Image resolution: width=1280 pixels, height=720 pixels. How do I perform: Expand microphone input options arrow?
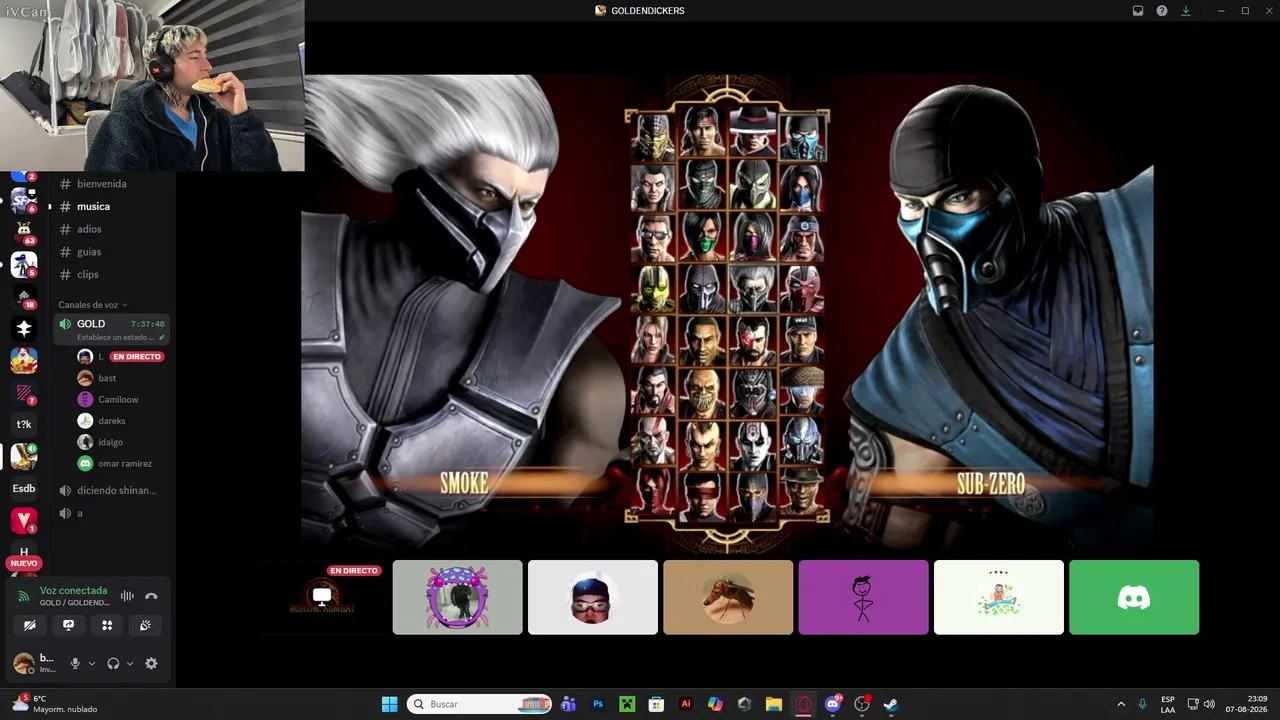[x=91, y=663]
